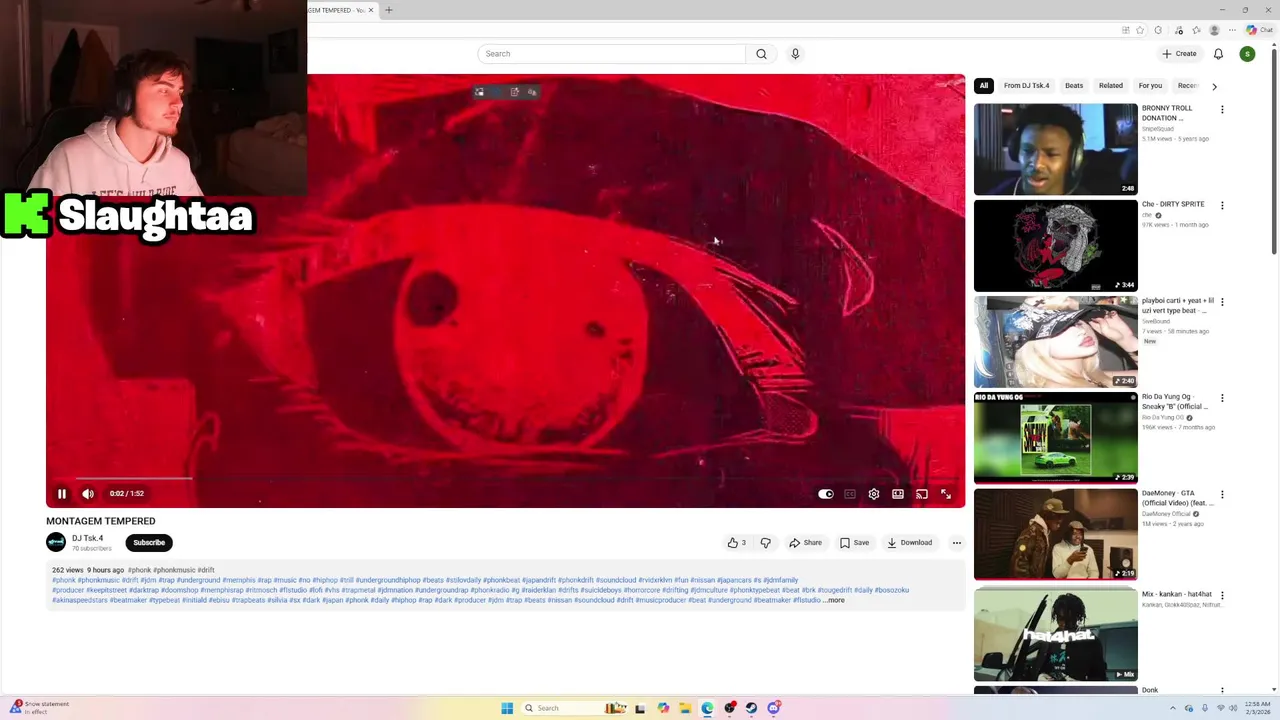1280x720 pixels.
Task: Pause the MONTAGEM TEMPERED video
Action: click(62, 493)
